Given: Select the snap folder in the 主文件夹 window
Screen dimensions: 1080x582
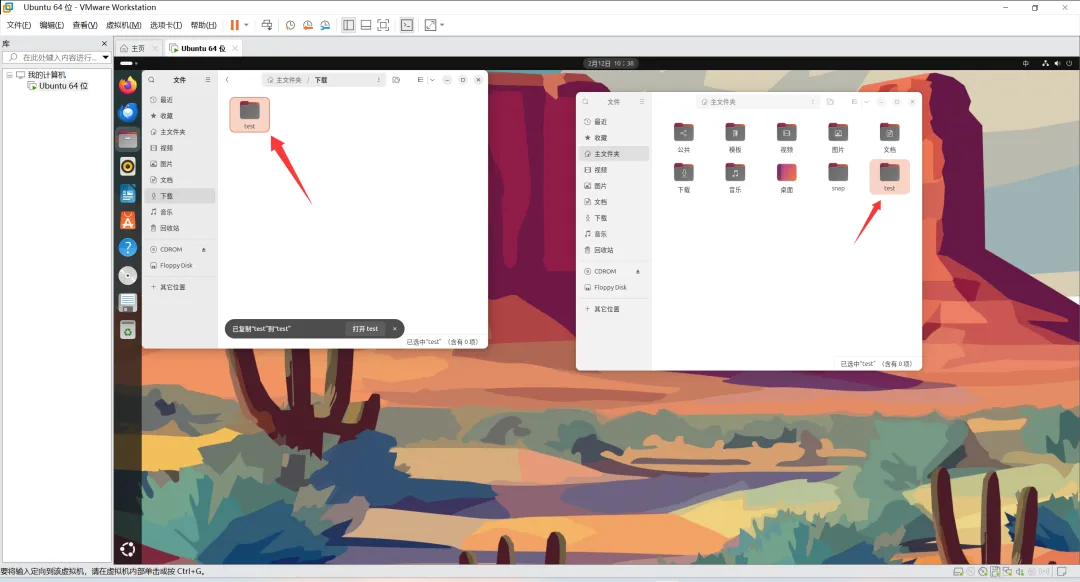Looking at the screenshot, I should coord(838,177).
